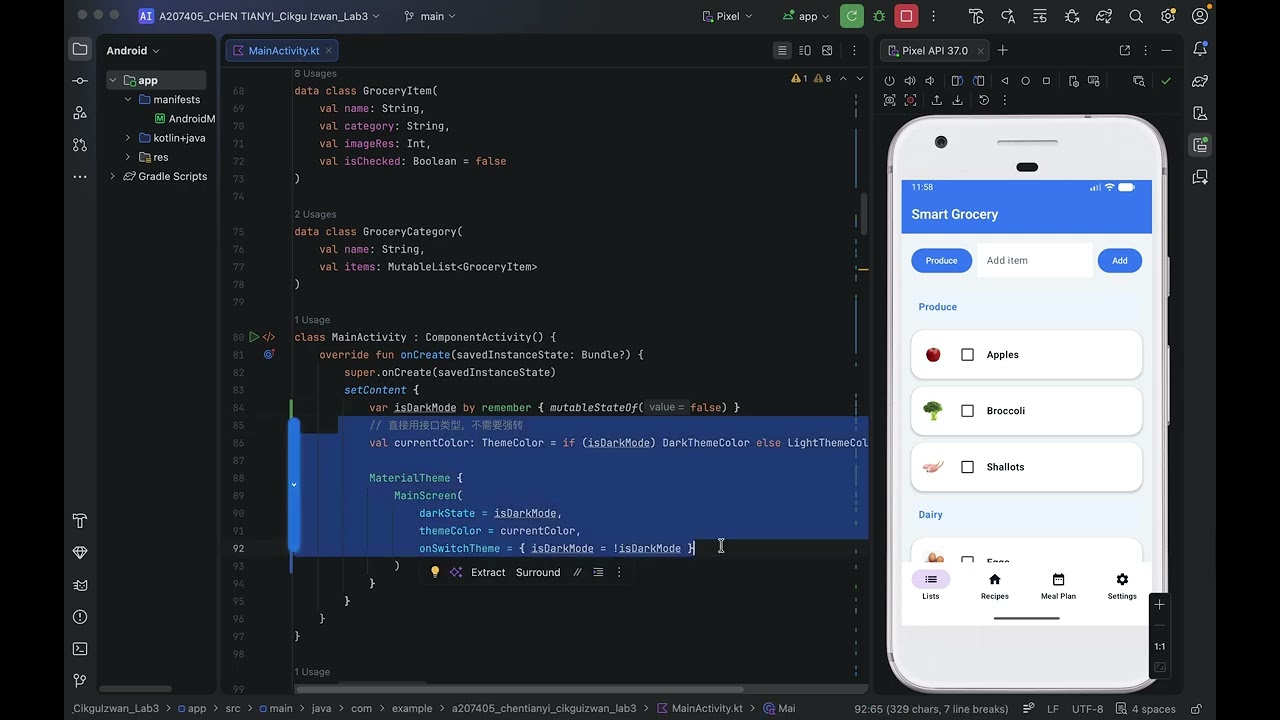1280x720 pixels.
Task: Expand the kotlin+java folder
Action: (128, 138)
